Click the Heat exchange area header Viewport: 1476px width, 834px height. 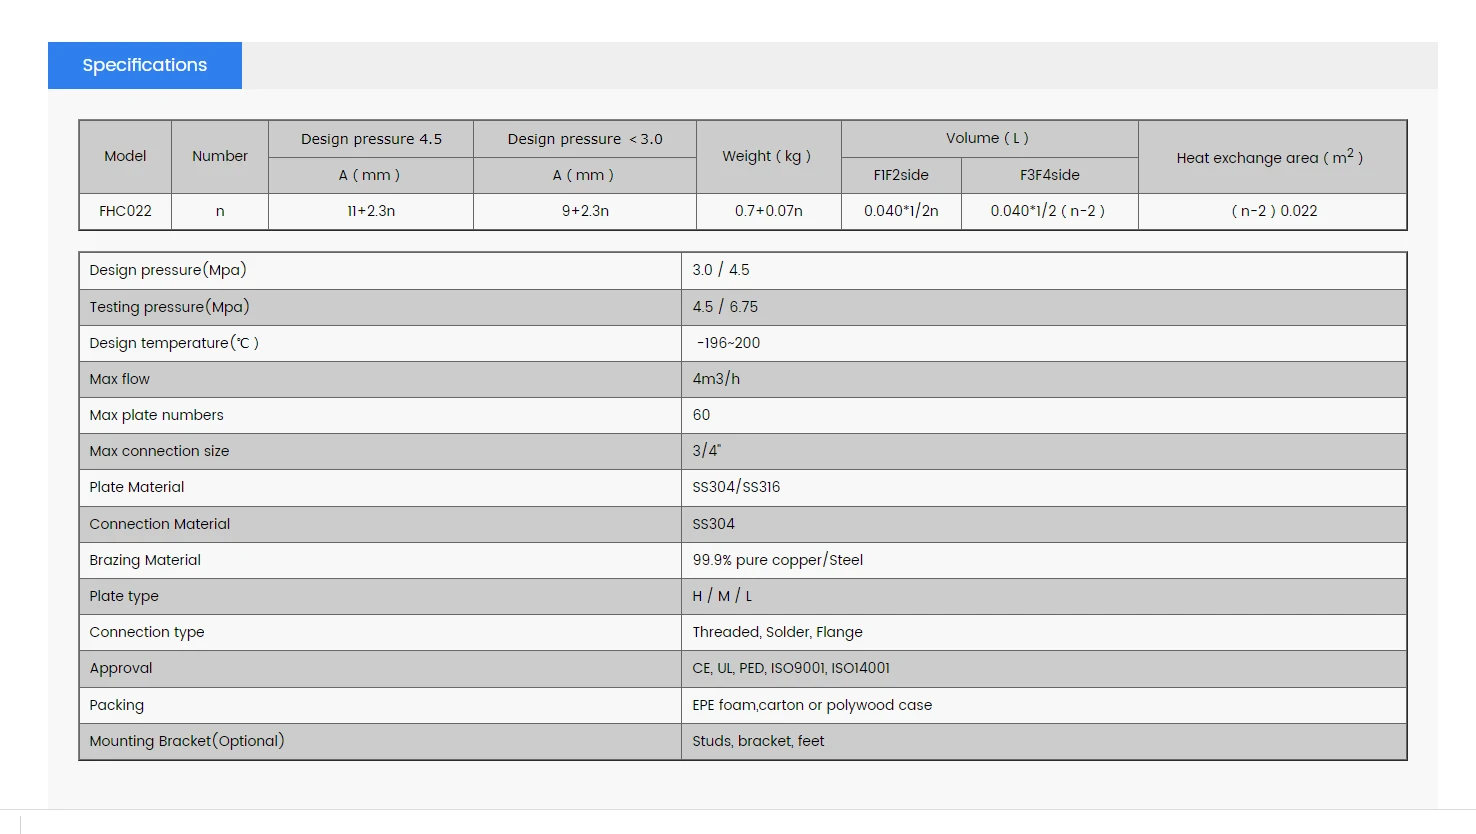[x=1270, y=157]
